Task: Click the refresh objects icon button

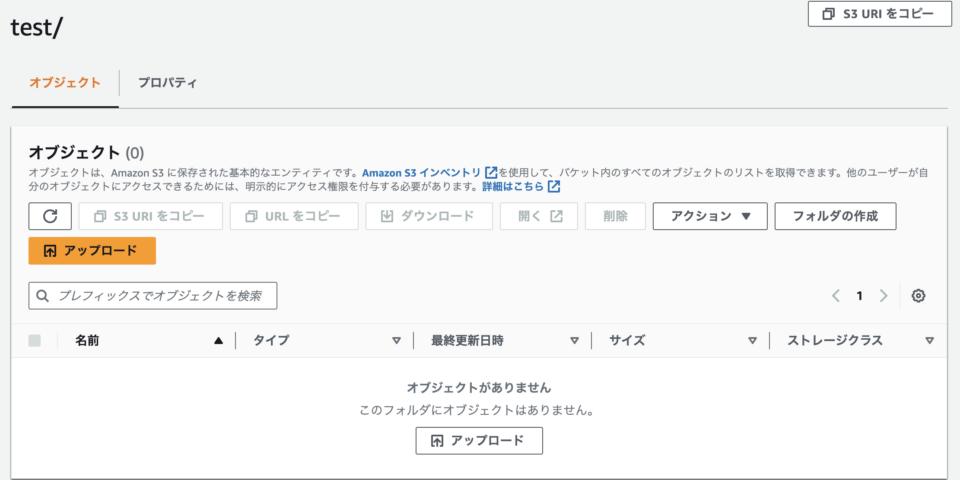Action: [50, 216]
